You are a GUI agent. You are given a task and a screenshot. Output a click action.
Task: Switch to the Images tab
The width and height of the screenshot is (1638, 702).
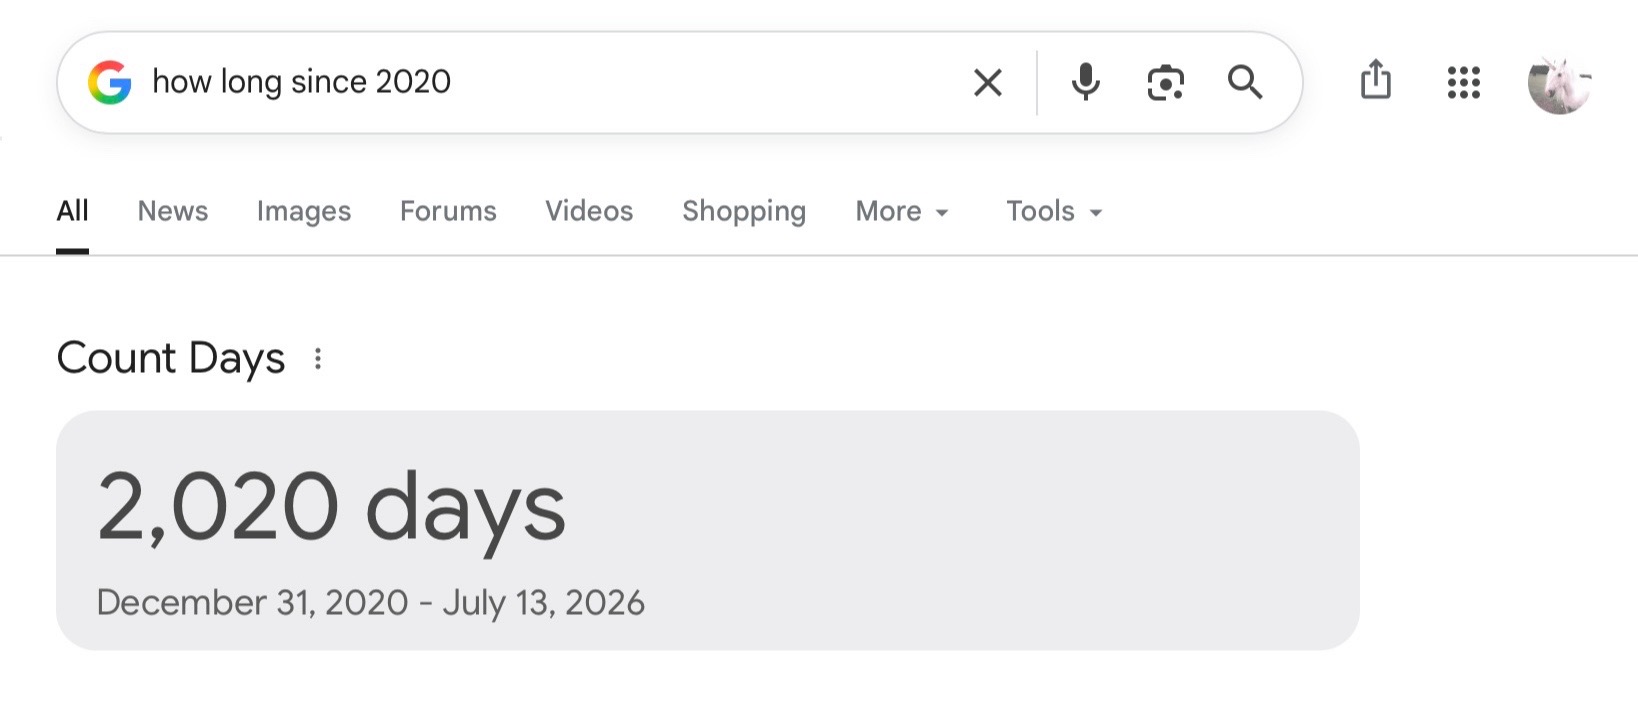click(x=304, y=211)
